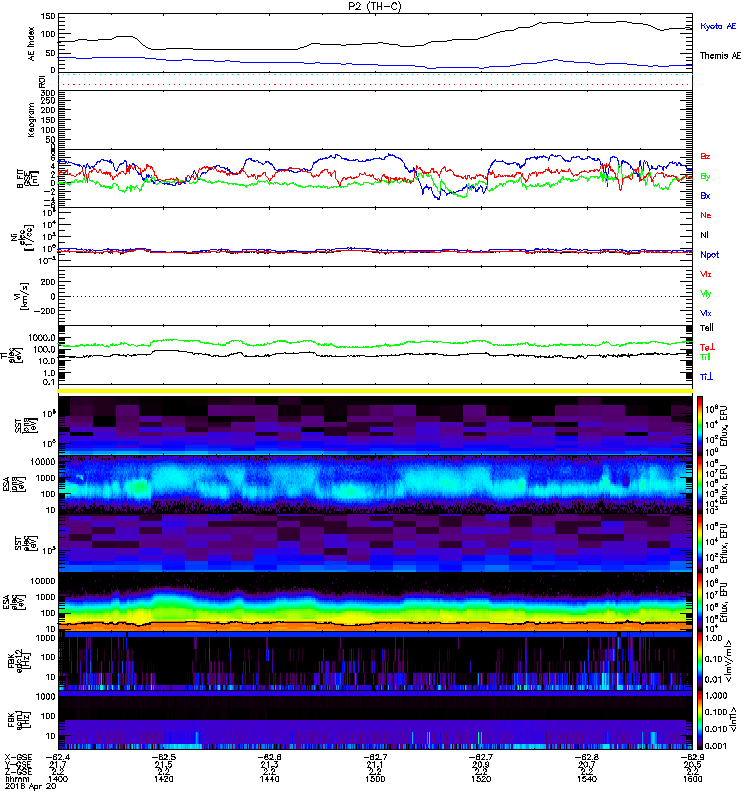The image size is (750, 800).
Task: Click the 1440 time tick label
Action: point(269,779)
